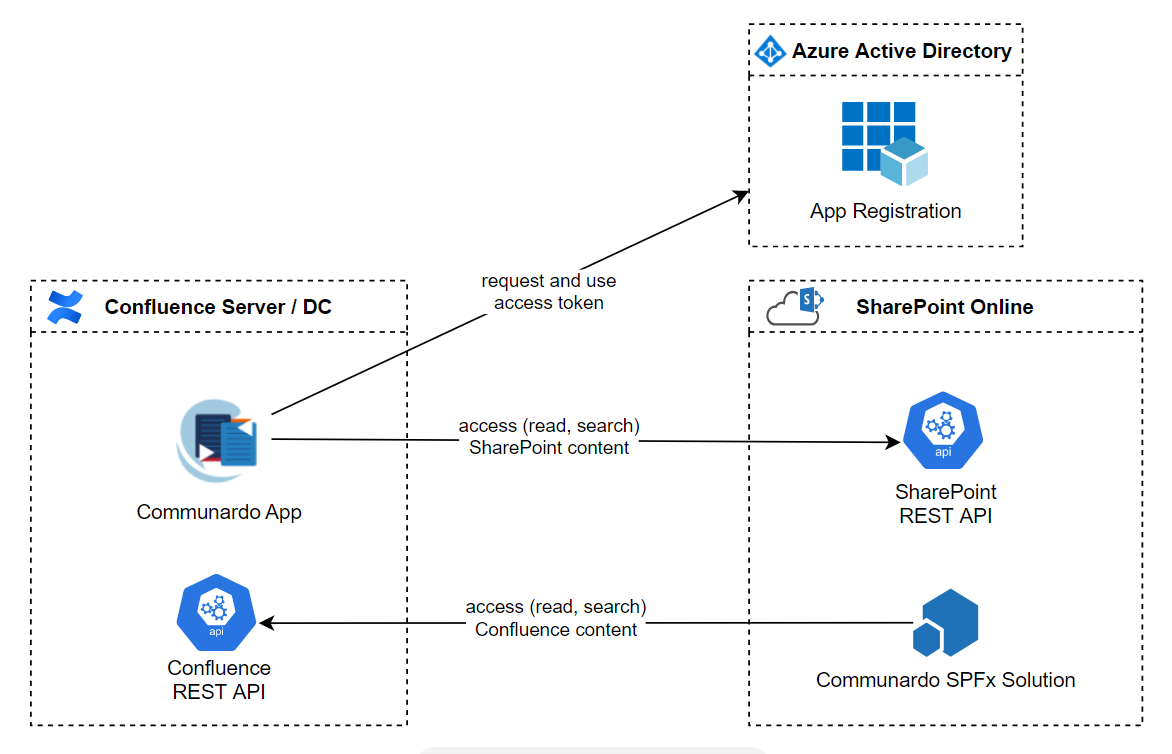Click the arrowhead pointing at Azure Active Directory

point(741,194)
